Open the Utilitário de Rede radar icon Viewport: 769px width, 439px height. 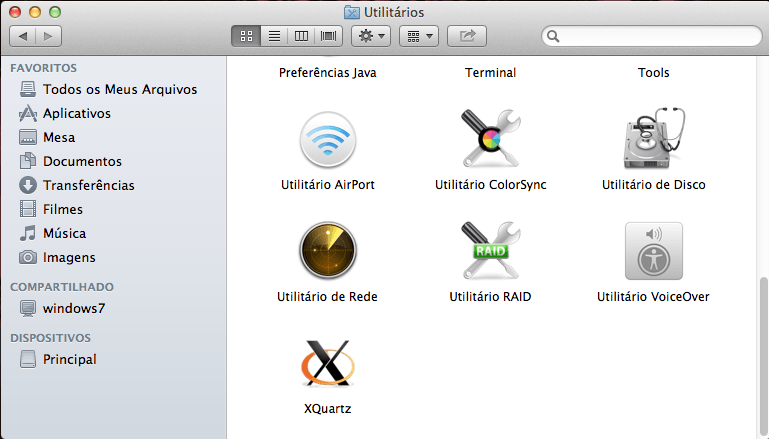click(327, 251)
